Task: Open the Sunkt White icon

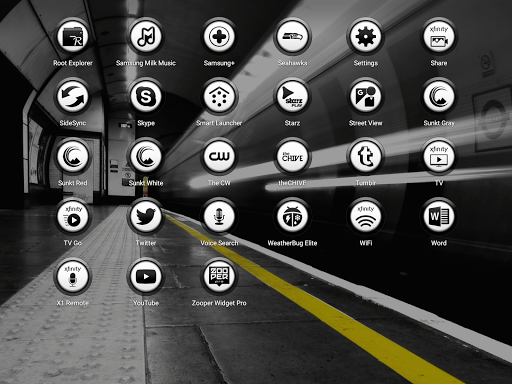Action: 146,157
